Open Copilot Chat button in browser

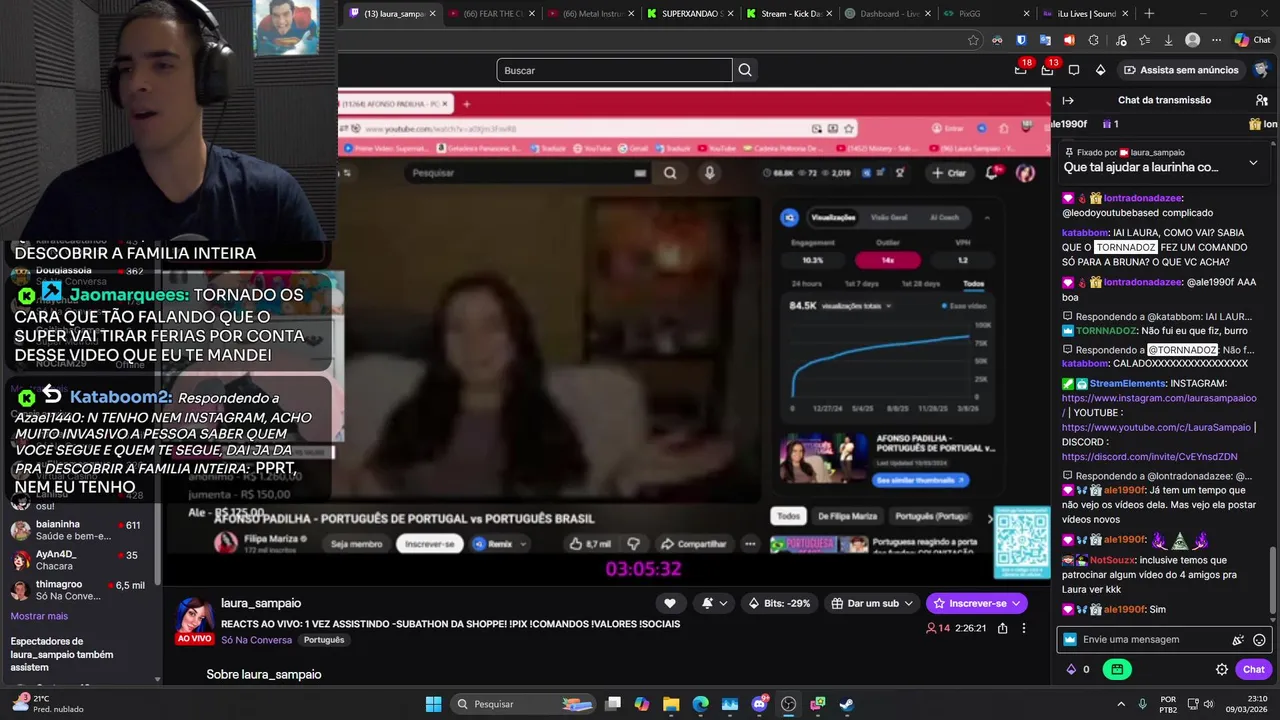click(x=1253, y=40)
